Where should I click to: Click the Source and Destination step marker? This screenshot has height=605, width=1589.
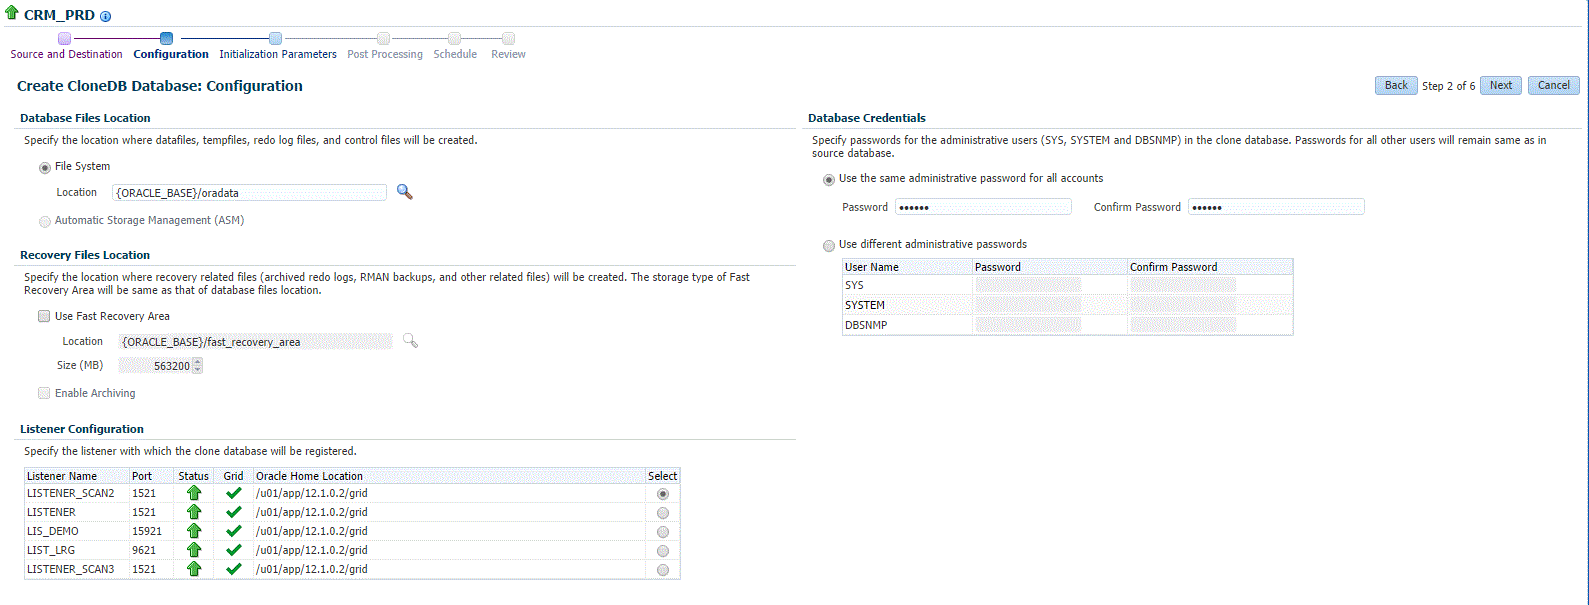point(64,39)
